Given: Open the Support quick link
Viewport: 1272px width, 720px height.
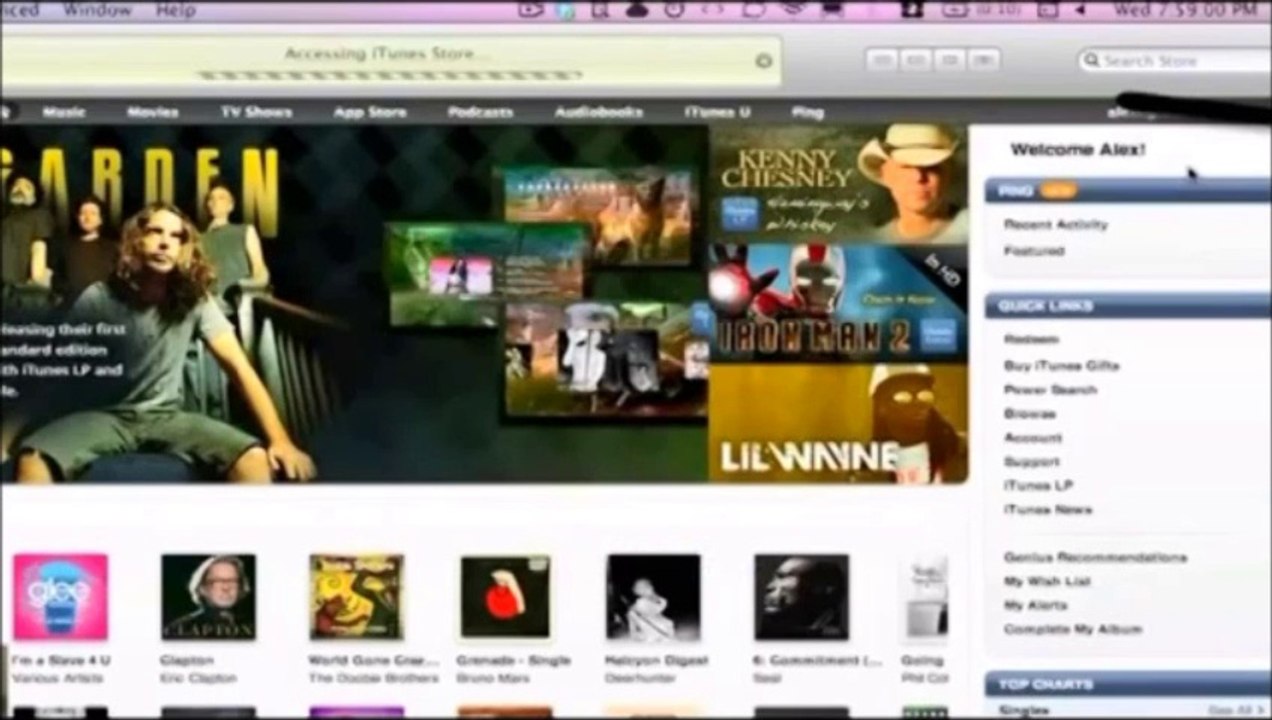Looking at the screenshot, I should (1032, 462).
